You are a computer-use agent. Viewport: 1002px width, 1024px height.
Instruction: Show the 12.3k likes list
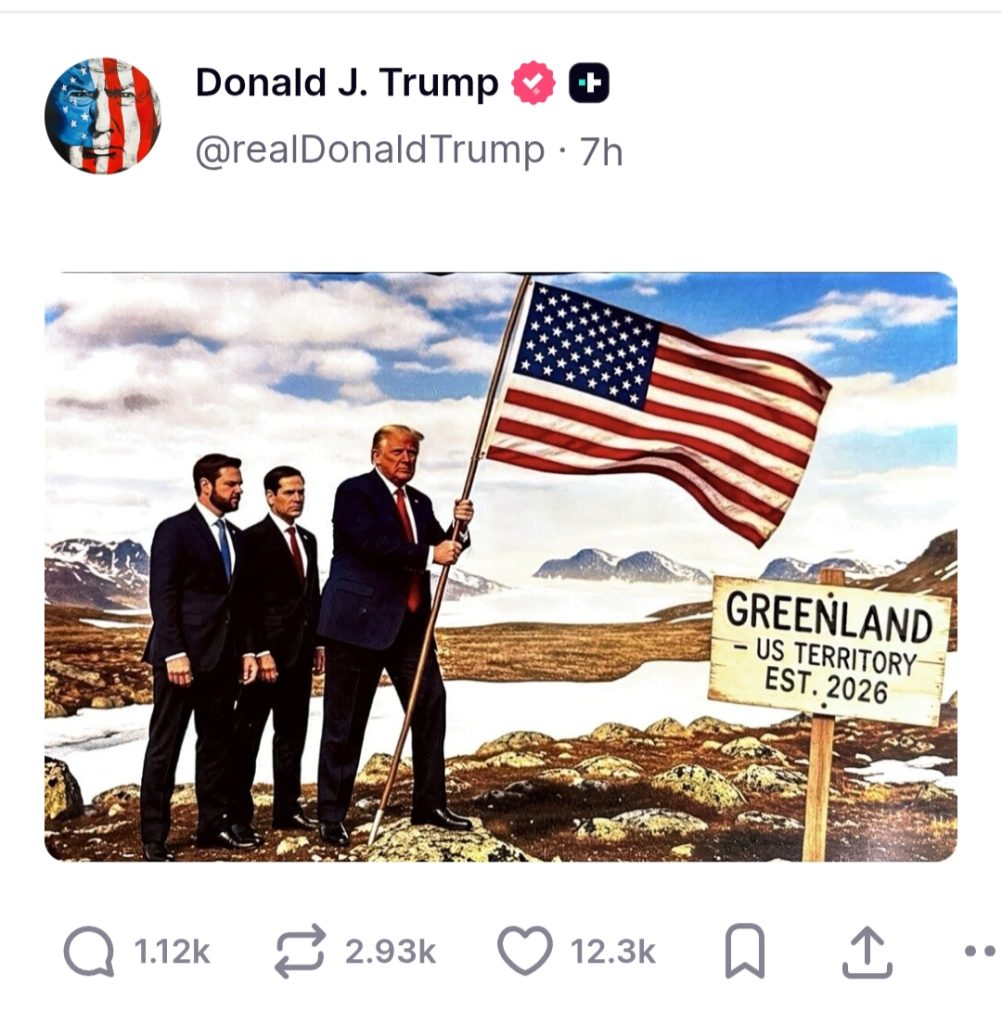(613, 952)
